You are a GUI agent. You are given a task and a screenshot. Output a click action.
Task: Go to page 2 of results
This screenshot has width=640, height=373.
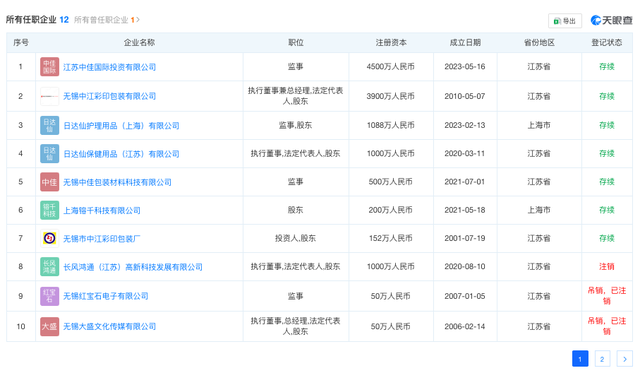tap(602, 359)
